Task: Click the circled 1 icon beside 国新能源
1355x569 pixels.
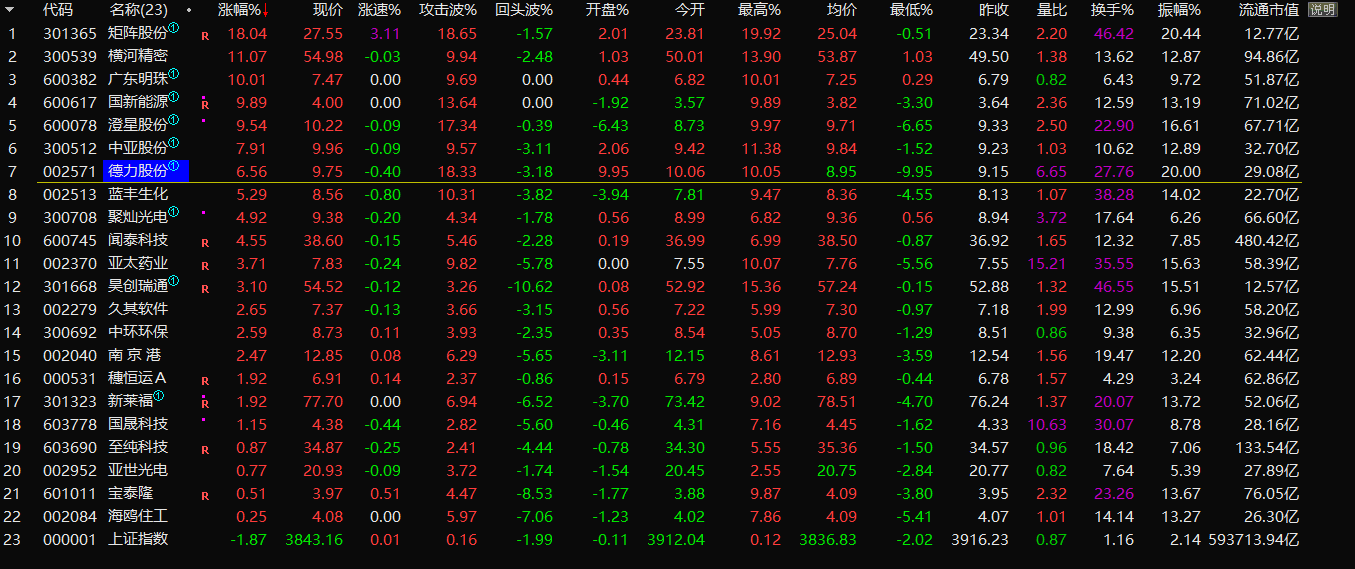Action: coord(174,98)
